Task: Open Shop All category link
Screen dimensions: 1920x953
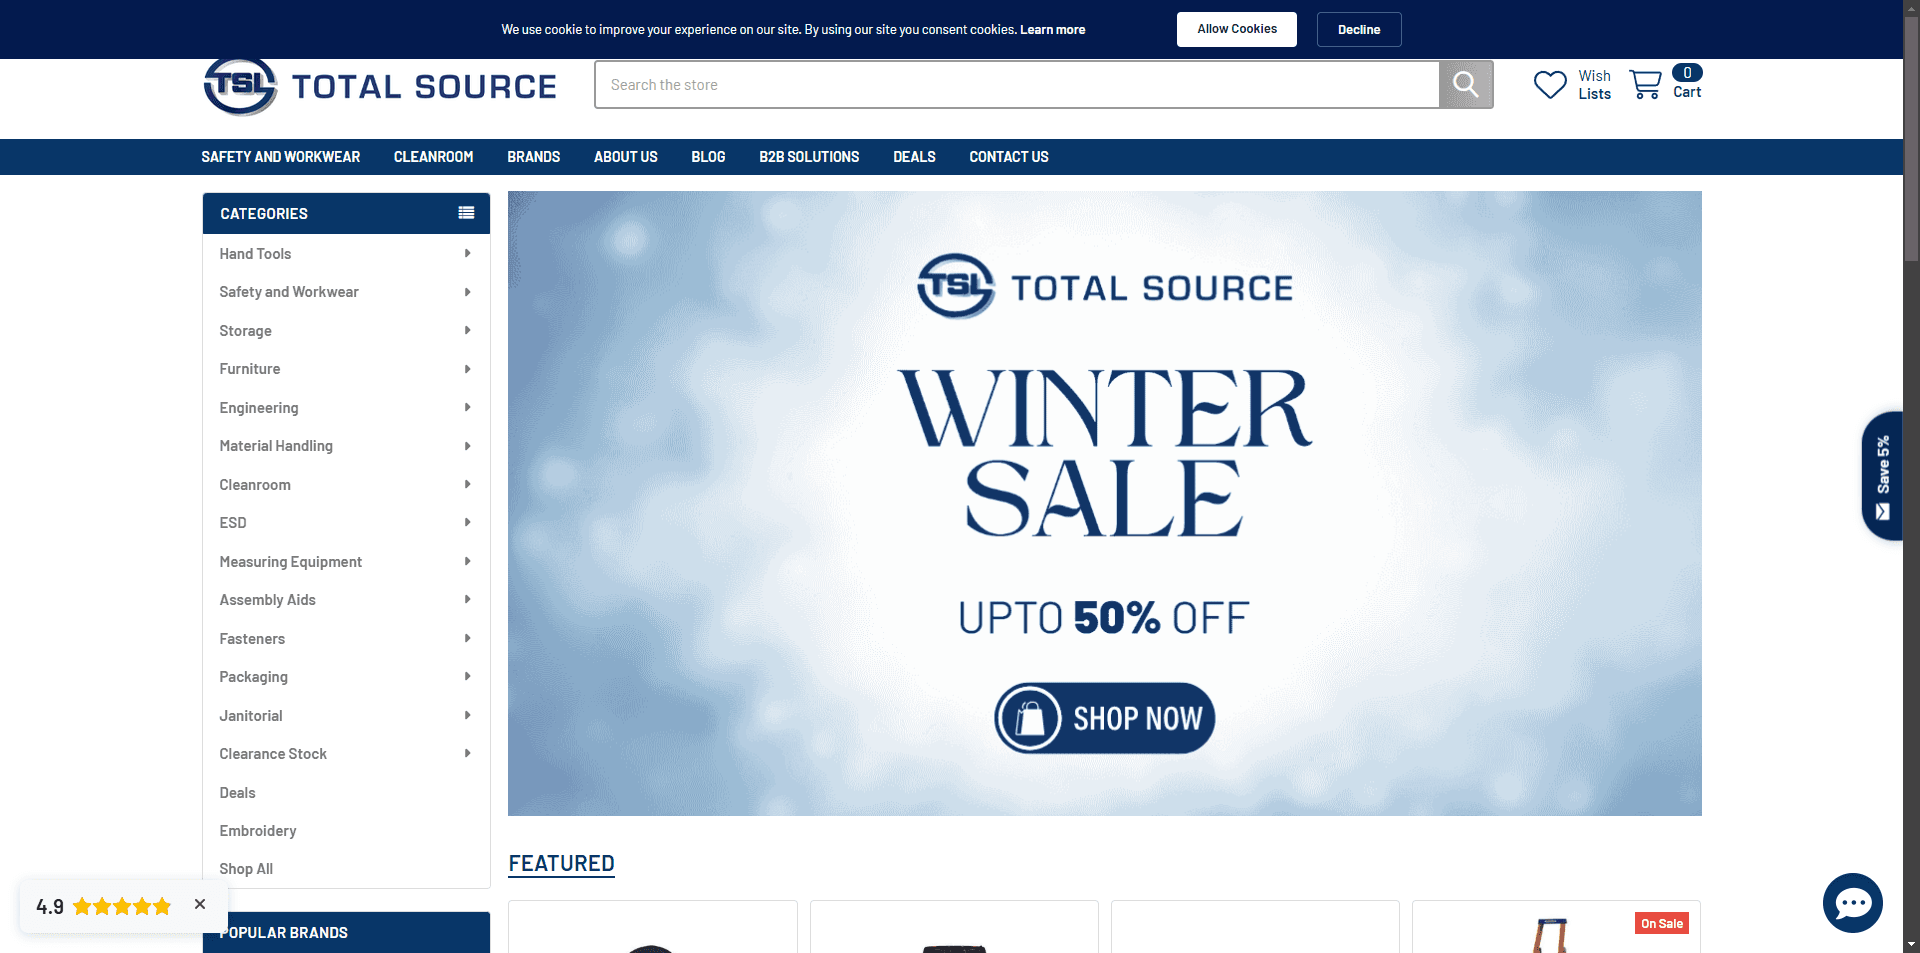Action: pyautogui.click(x=246, y=869)
